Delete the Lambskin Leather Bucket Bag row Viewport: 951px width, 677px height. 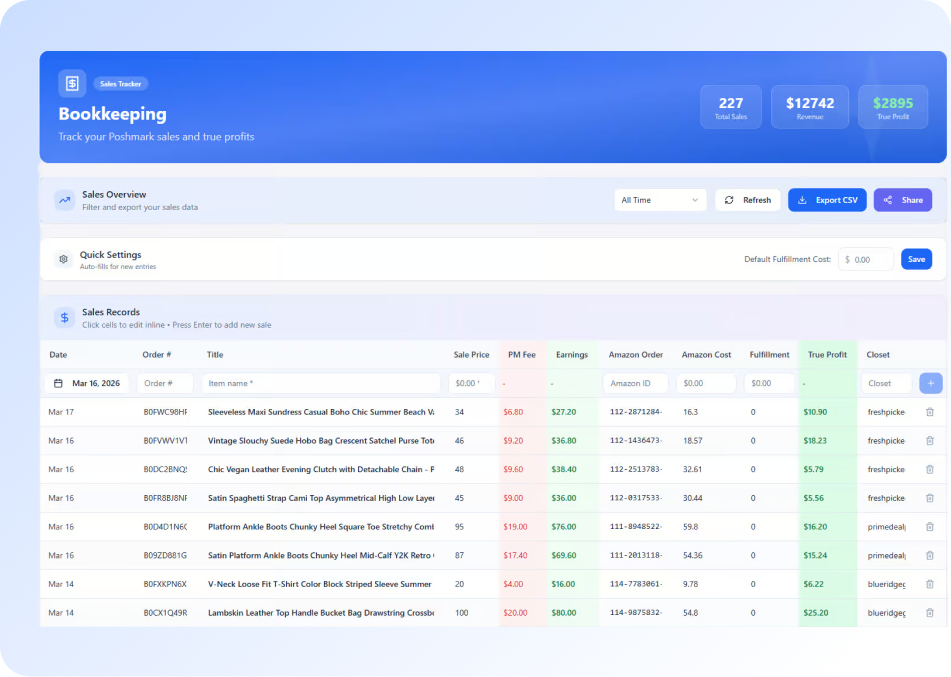929,613
